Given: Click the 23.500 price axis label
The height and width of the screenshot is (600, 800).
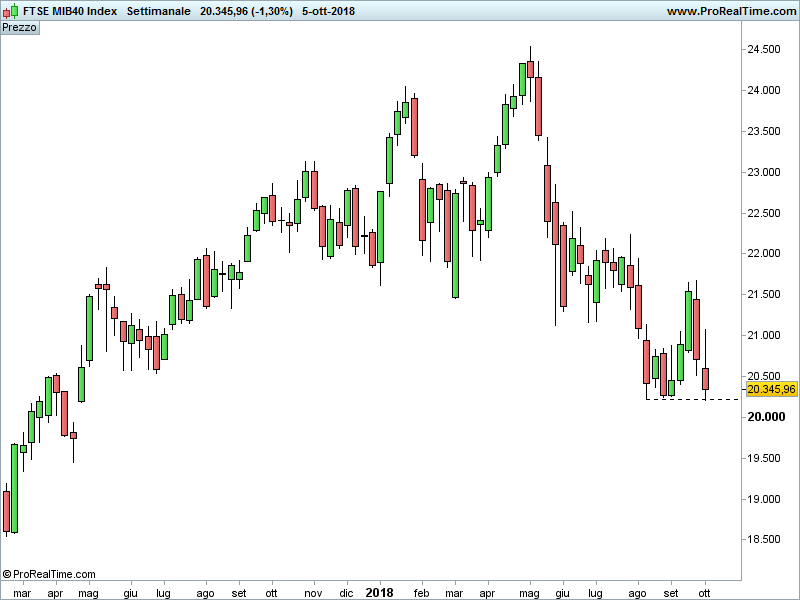Looking at the screenshot, I should [x=764, y=131].
